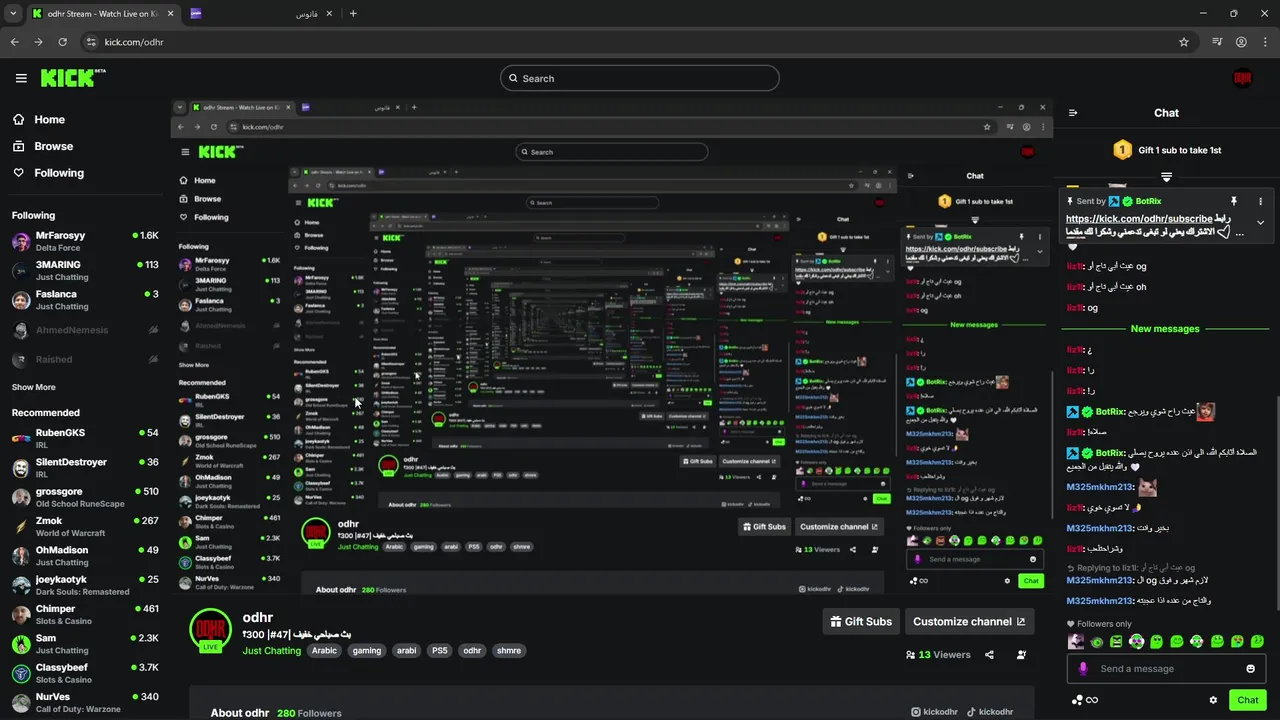Toggle the chat leaderboard collapse handle
This screenshot has height=720, width=1280.
(x=1166, y=177)
